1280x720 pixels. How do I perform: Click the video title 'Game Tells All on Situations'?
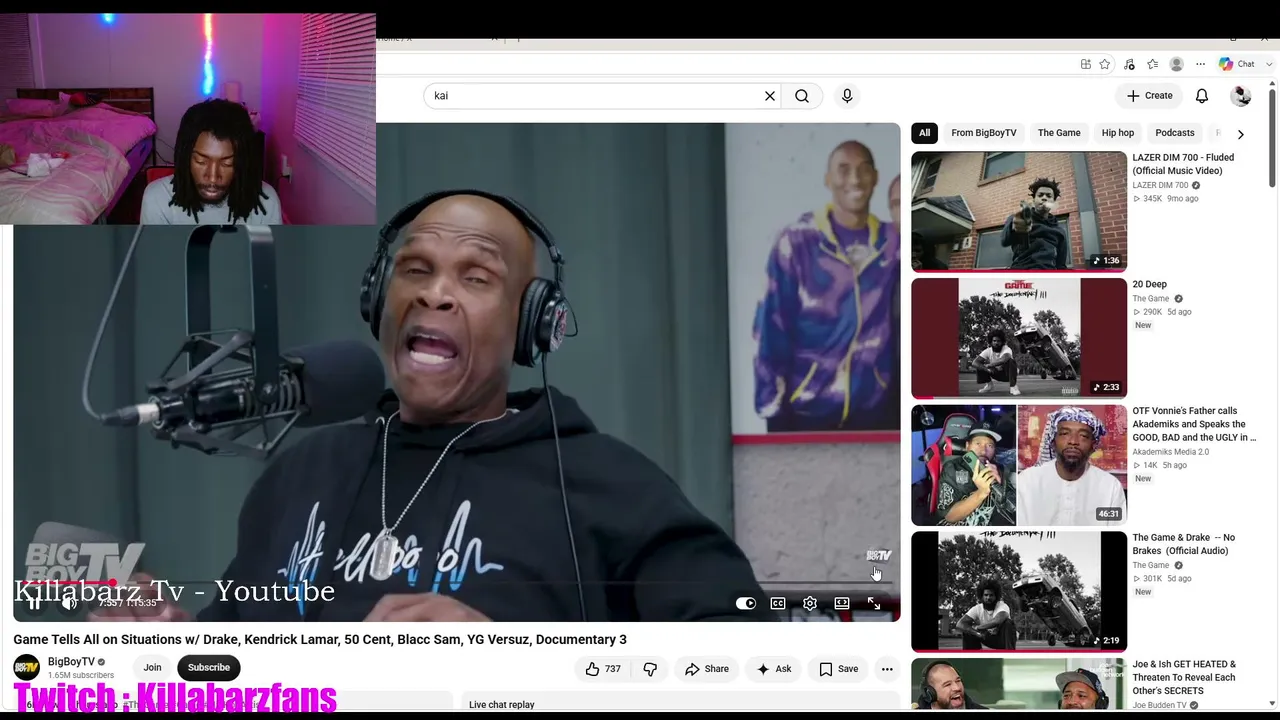coord(320,640)
